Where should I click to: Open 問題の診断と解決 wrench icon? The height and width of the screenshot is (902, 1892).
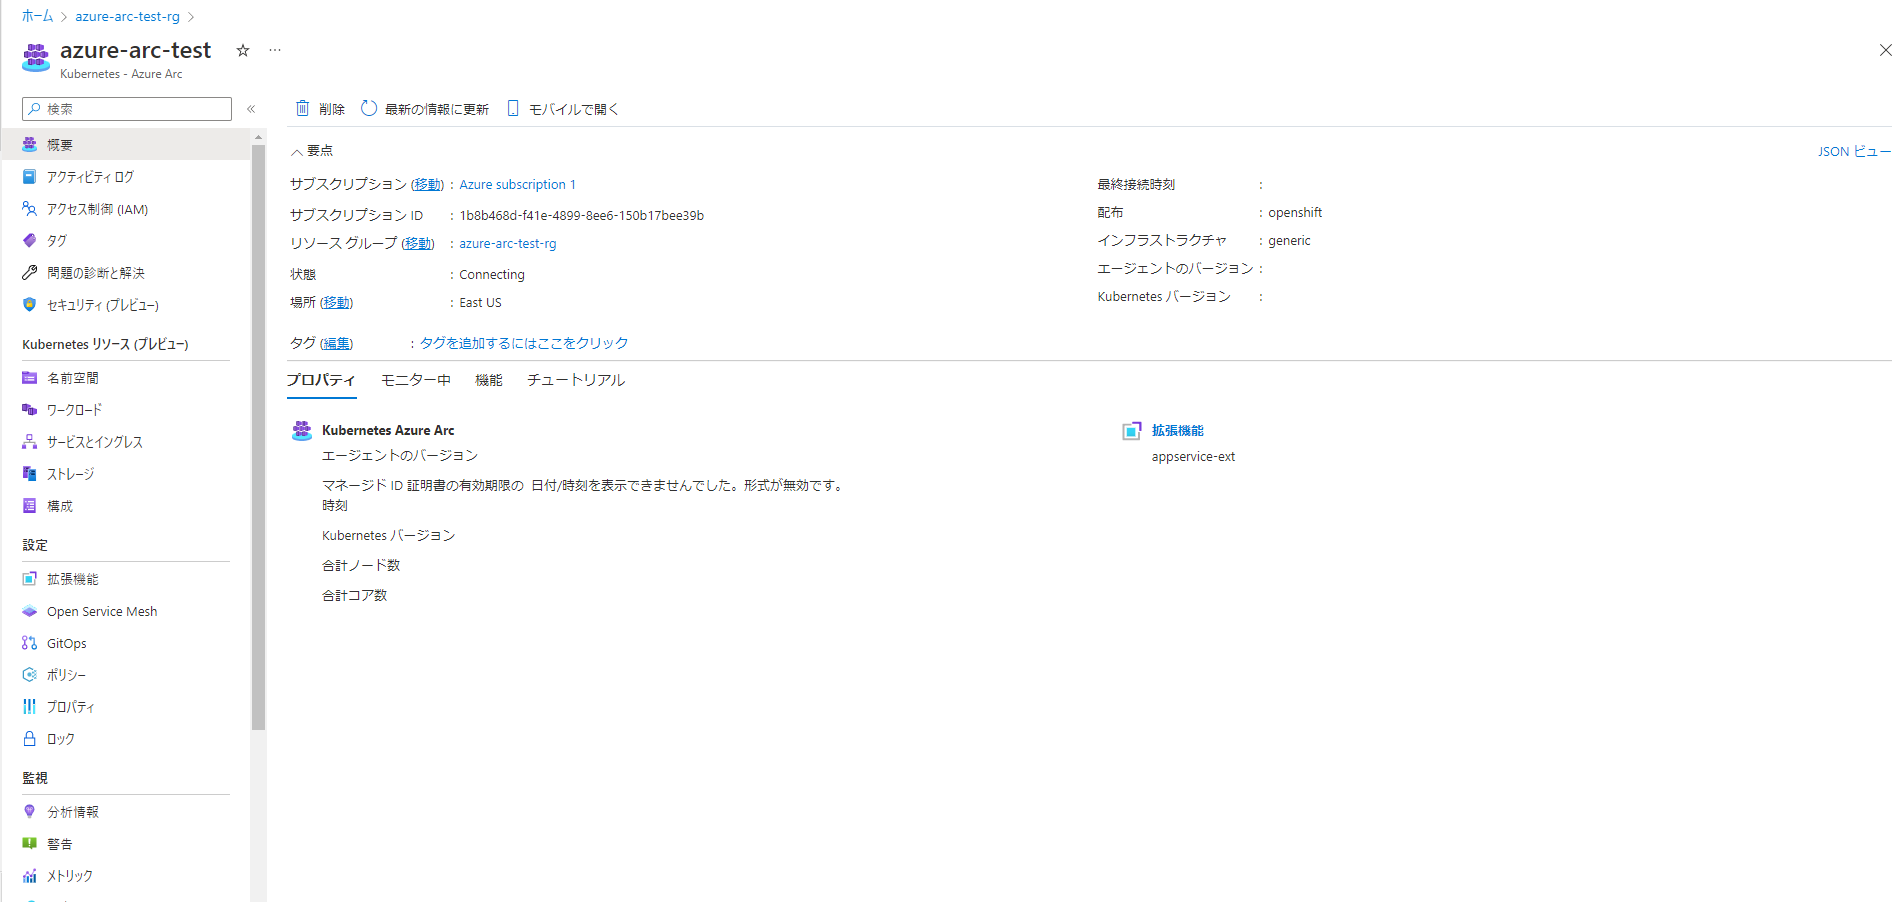[30, 272]
